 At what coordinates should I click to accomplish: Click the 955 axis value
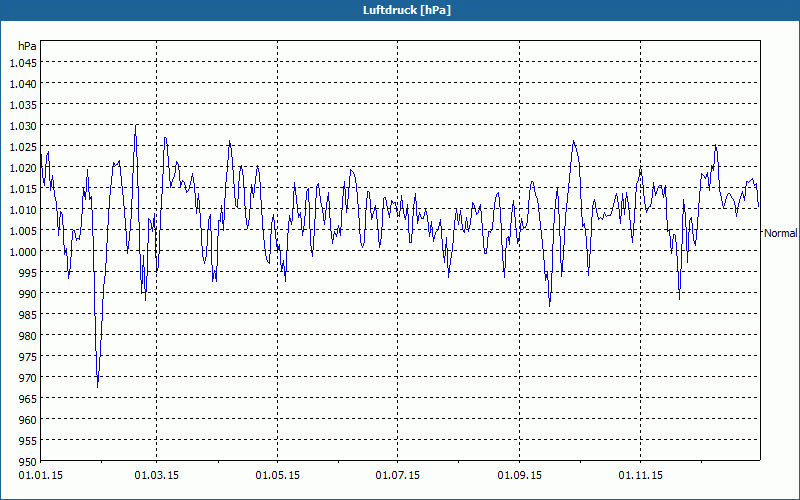point(28,440)
